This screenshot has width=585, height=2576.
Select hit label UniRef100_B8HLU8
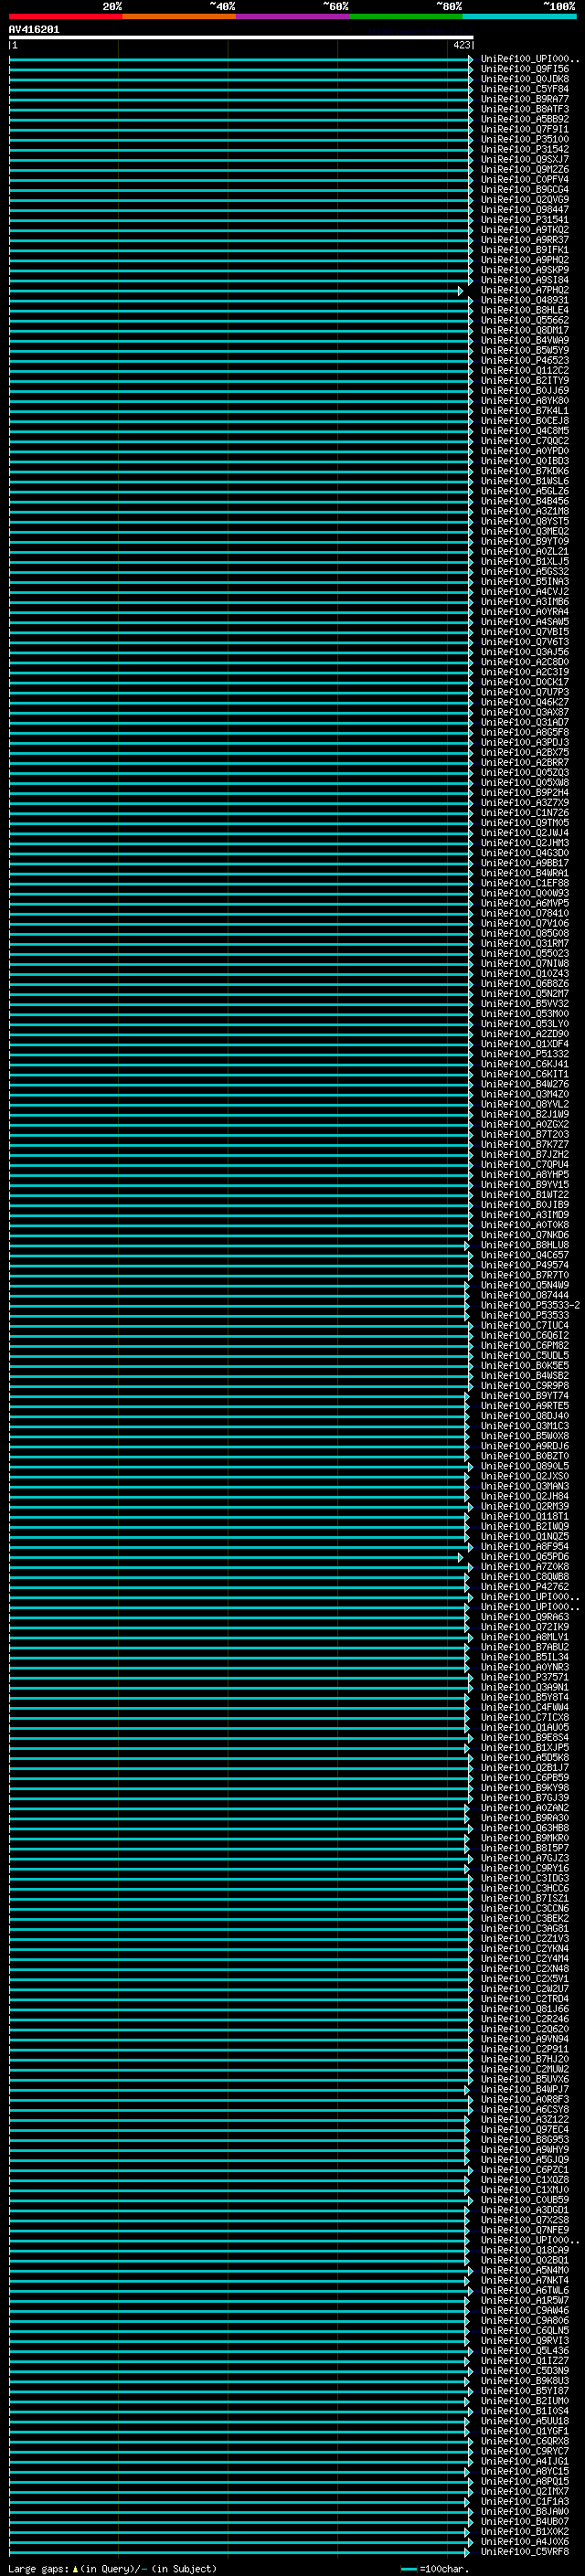click(525, 1246)
